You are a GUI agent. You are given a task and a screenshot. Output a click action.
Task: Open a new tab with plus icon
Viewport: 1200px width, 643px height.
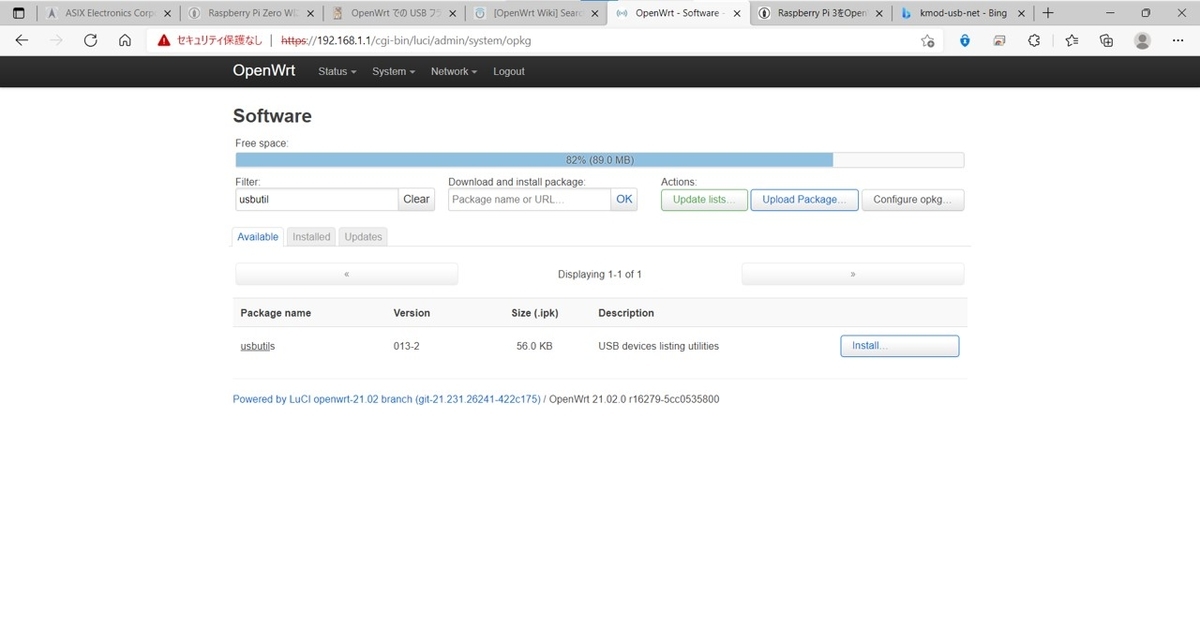pos(1047,13)
